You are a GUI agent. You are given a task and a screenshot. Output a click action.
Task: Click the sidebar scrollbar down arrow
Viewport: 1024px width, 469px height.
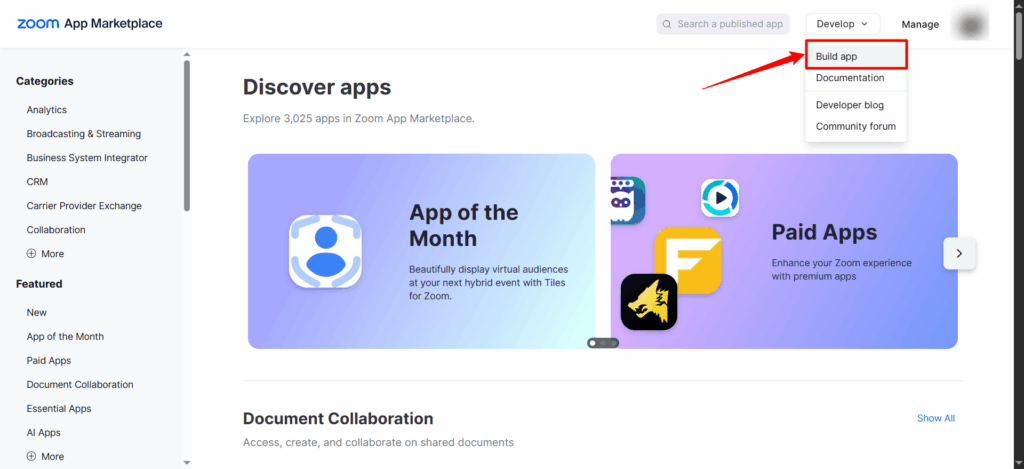tap(186, 462)
